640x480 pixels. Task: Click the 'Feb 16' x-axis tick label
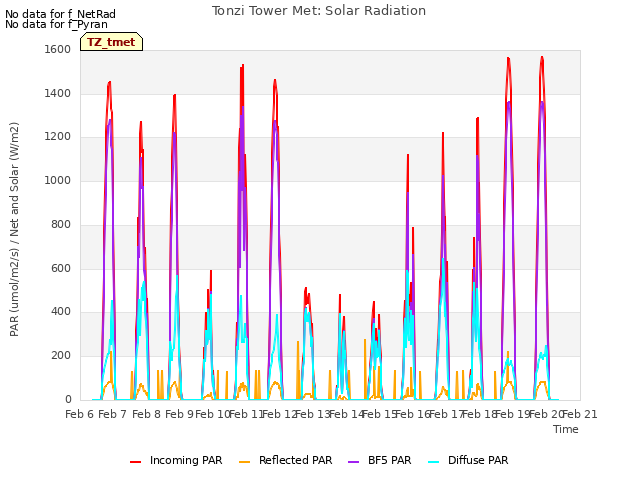click(x=413, y=414)
